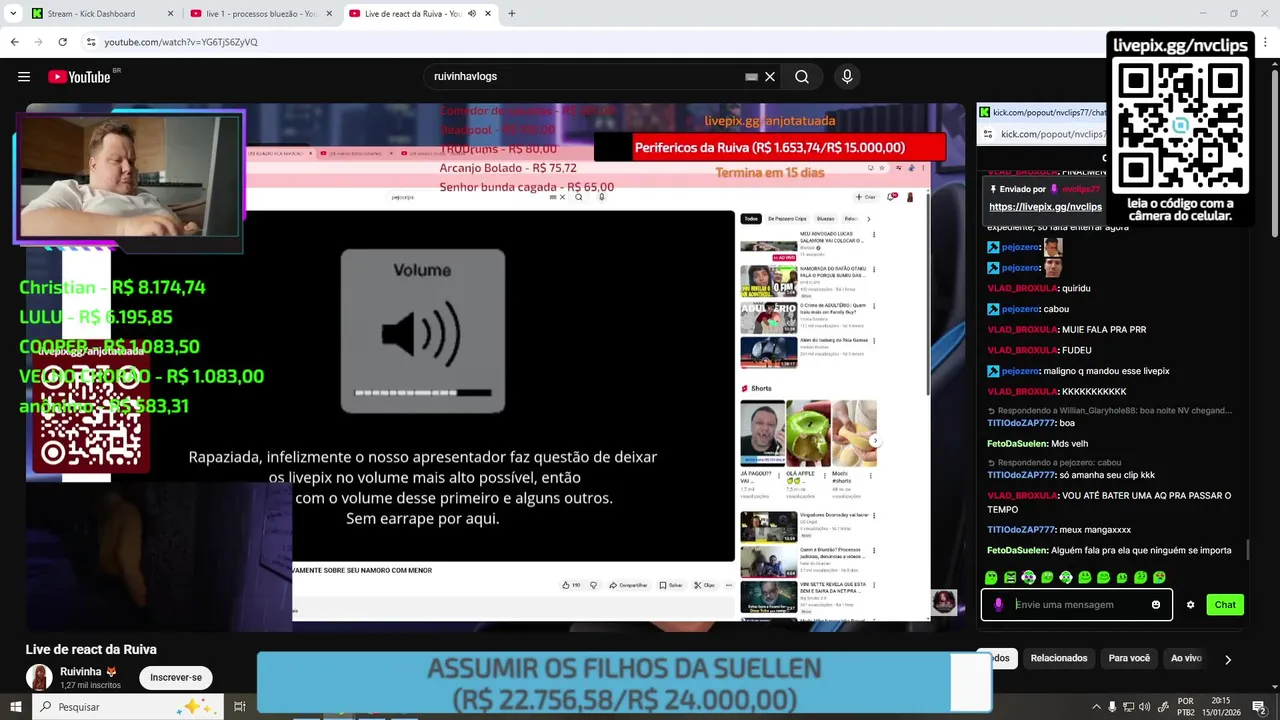
Task: Open a new browser tab
Action: [512, 14]
